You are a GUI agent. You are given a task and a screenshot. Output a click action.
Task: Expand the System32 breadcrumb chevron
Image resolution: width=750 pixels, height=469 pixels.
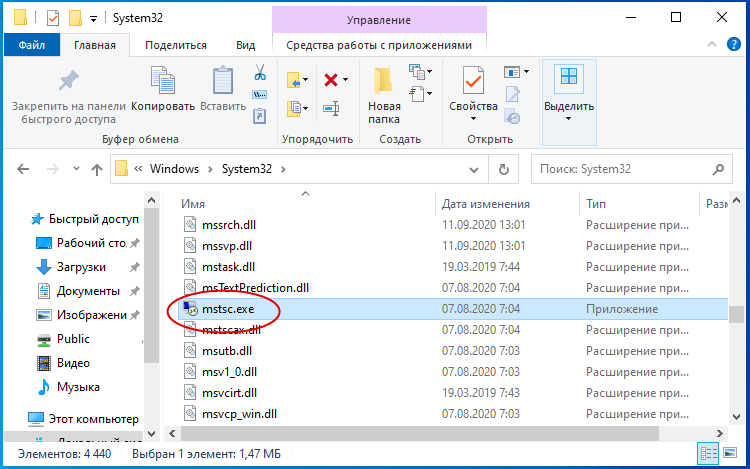point(284,169)
